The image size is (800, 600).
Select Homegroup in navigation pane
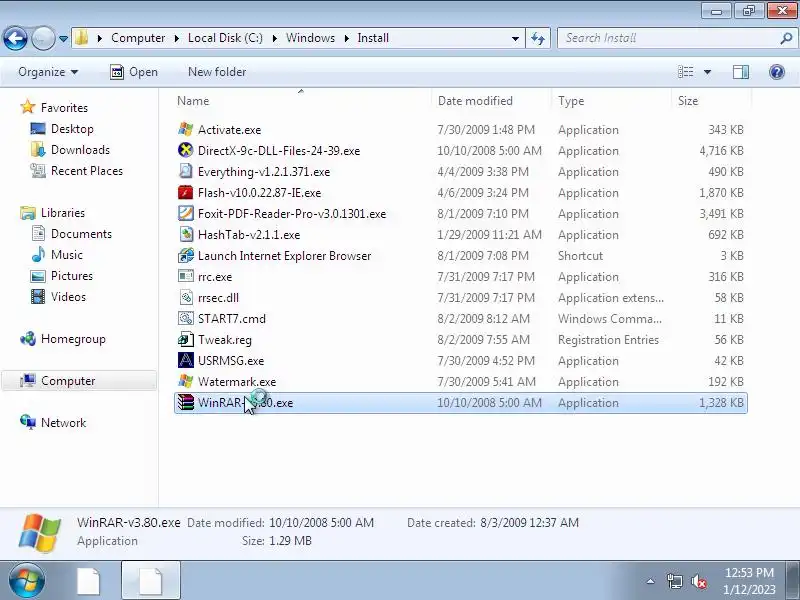[73, 339]
